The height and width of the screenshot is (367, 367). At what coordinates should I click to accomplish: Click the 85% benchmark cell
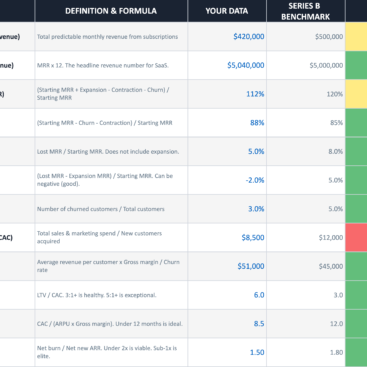[306, 123]
